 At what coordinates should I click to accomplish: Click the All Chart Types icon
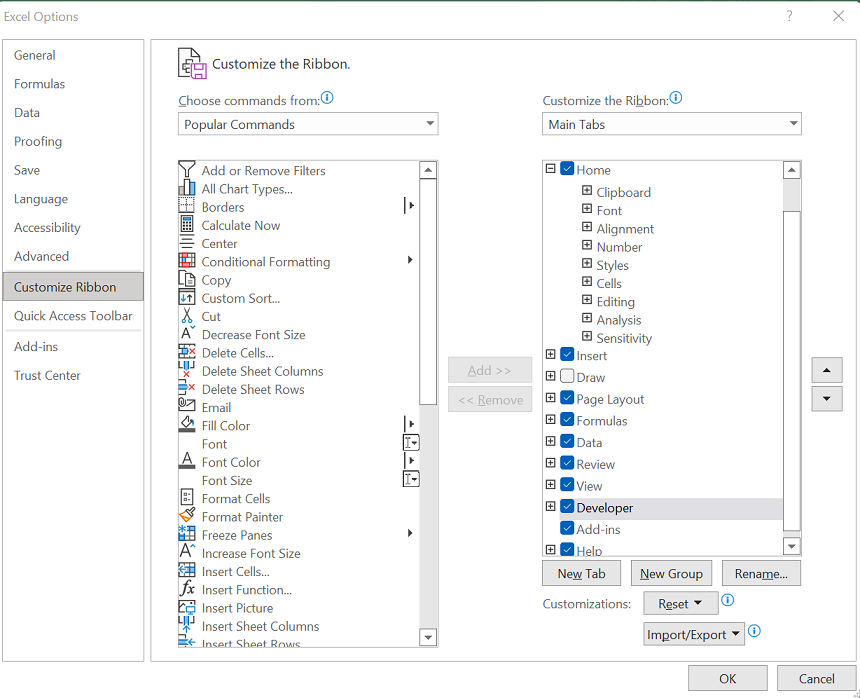[x=186, y=188]
